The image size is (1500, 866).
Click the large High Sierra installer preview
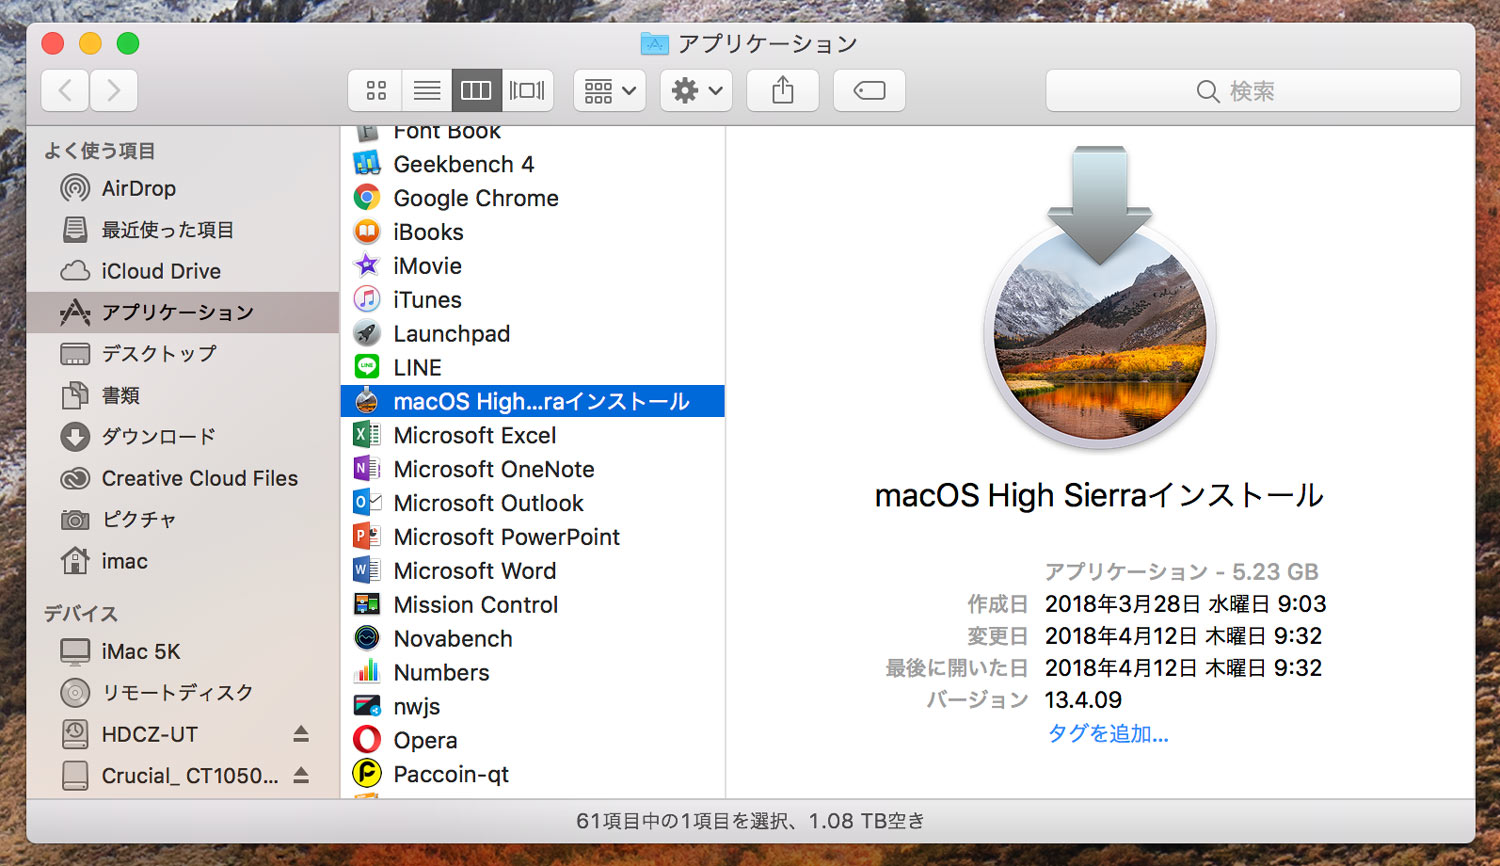[x=1100, y=297]
